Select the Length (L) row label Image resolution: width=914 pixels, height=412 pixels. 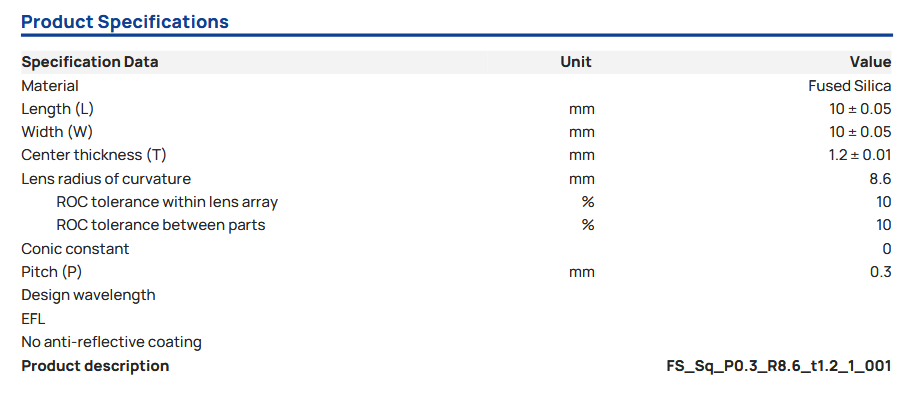pos(57,109)
